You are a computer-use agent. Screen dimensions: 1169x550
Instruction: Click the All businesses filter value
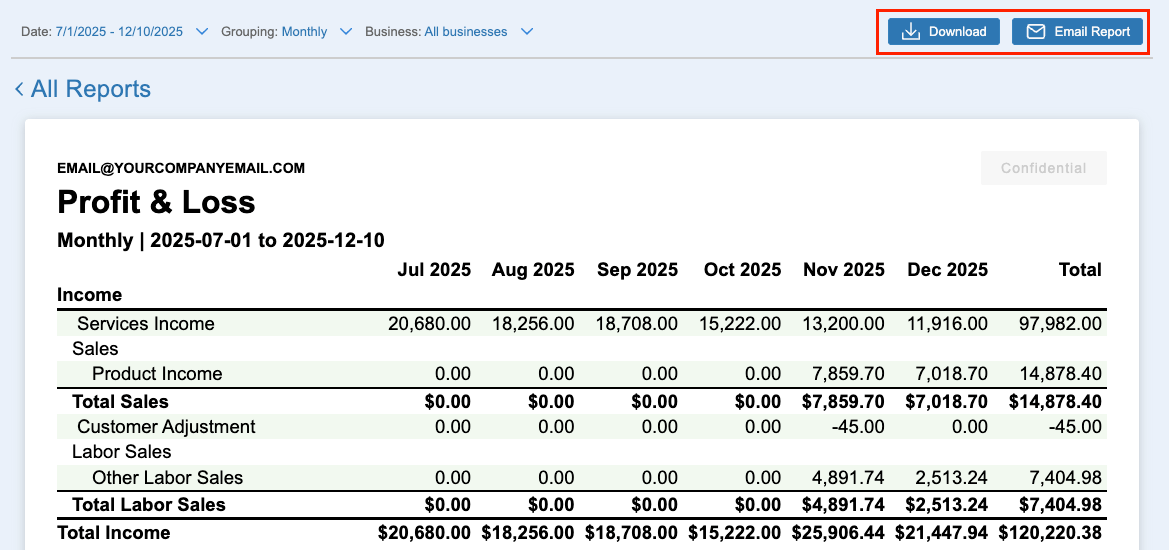(465, 32)
